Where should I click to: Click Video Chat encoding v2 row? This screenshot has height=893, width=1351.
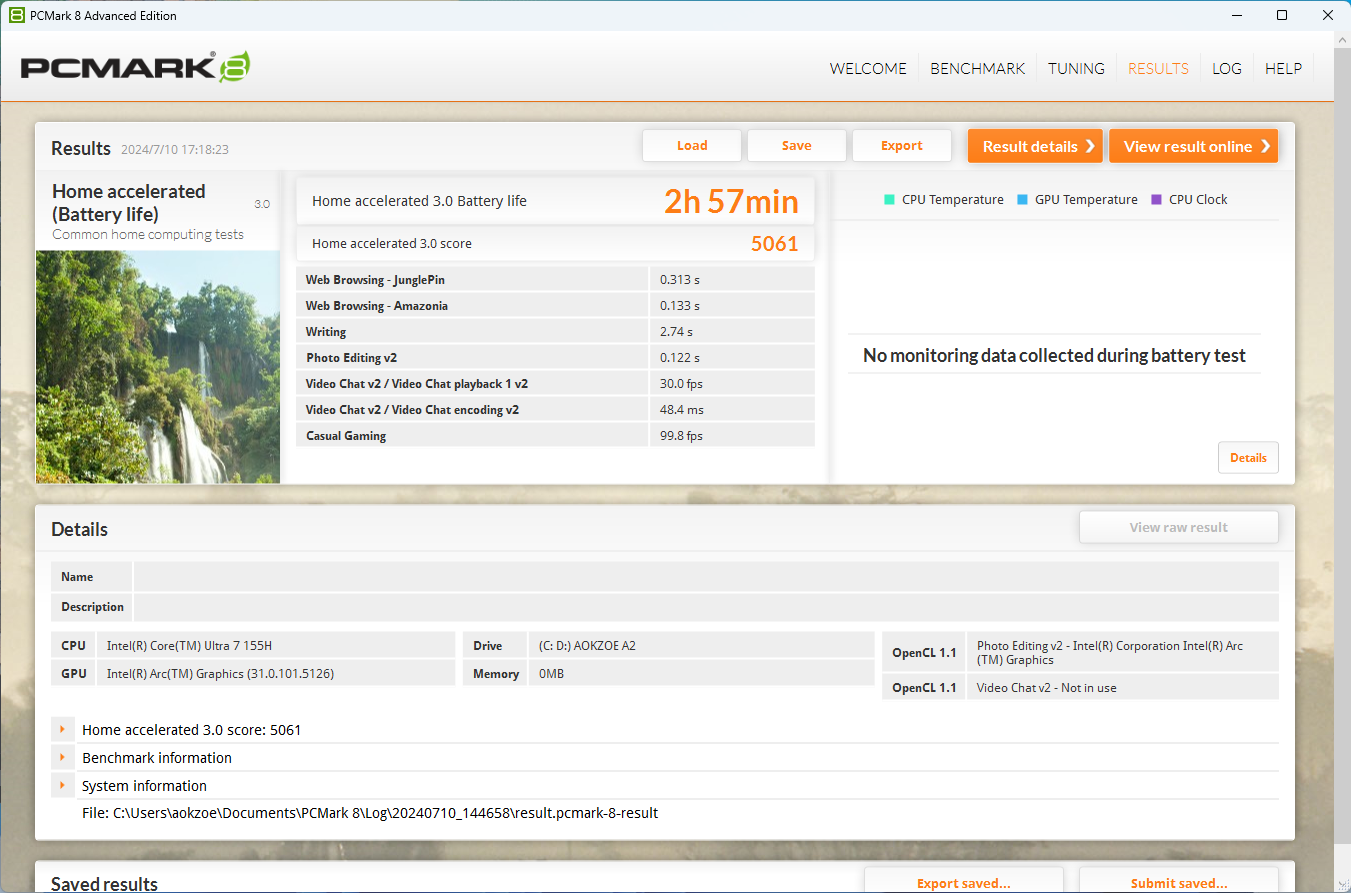coord(556,409)
